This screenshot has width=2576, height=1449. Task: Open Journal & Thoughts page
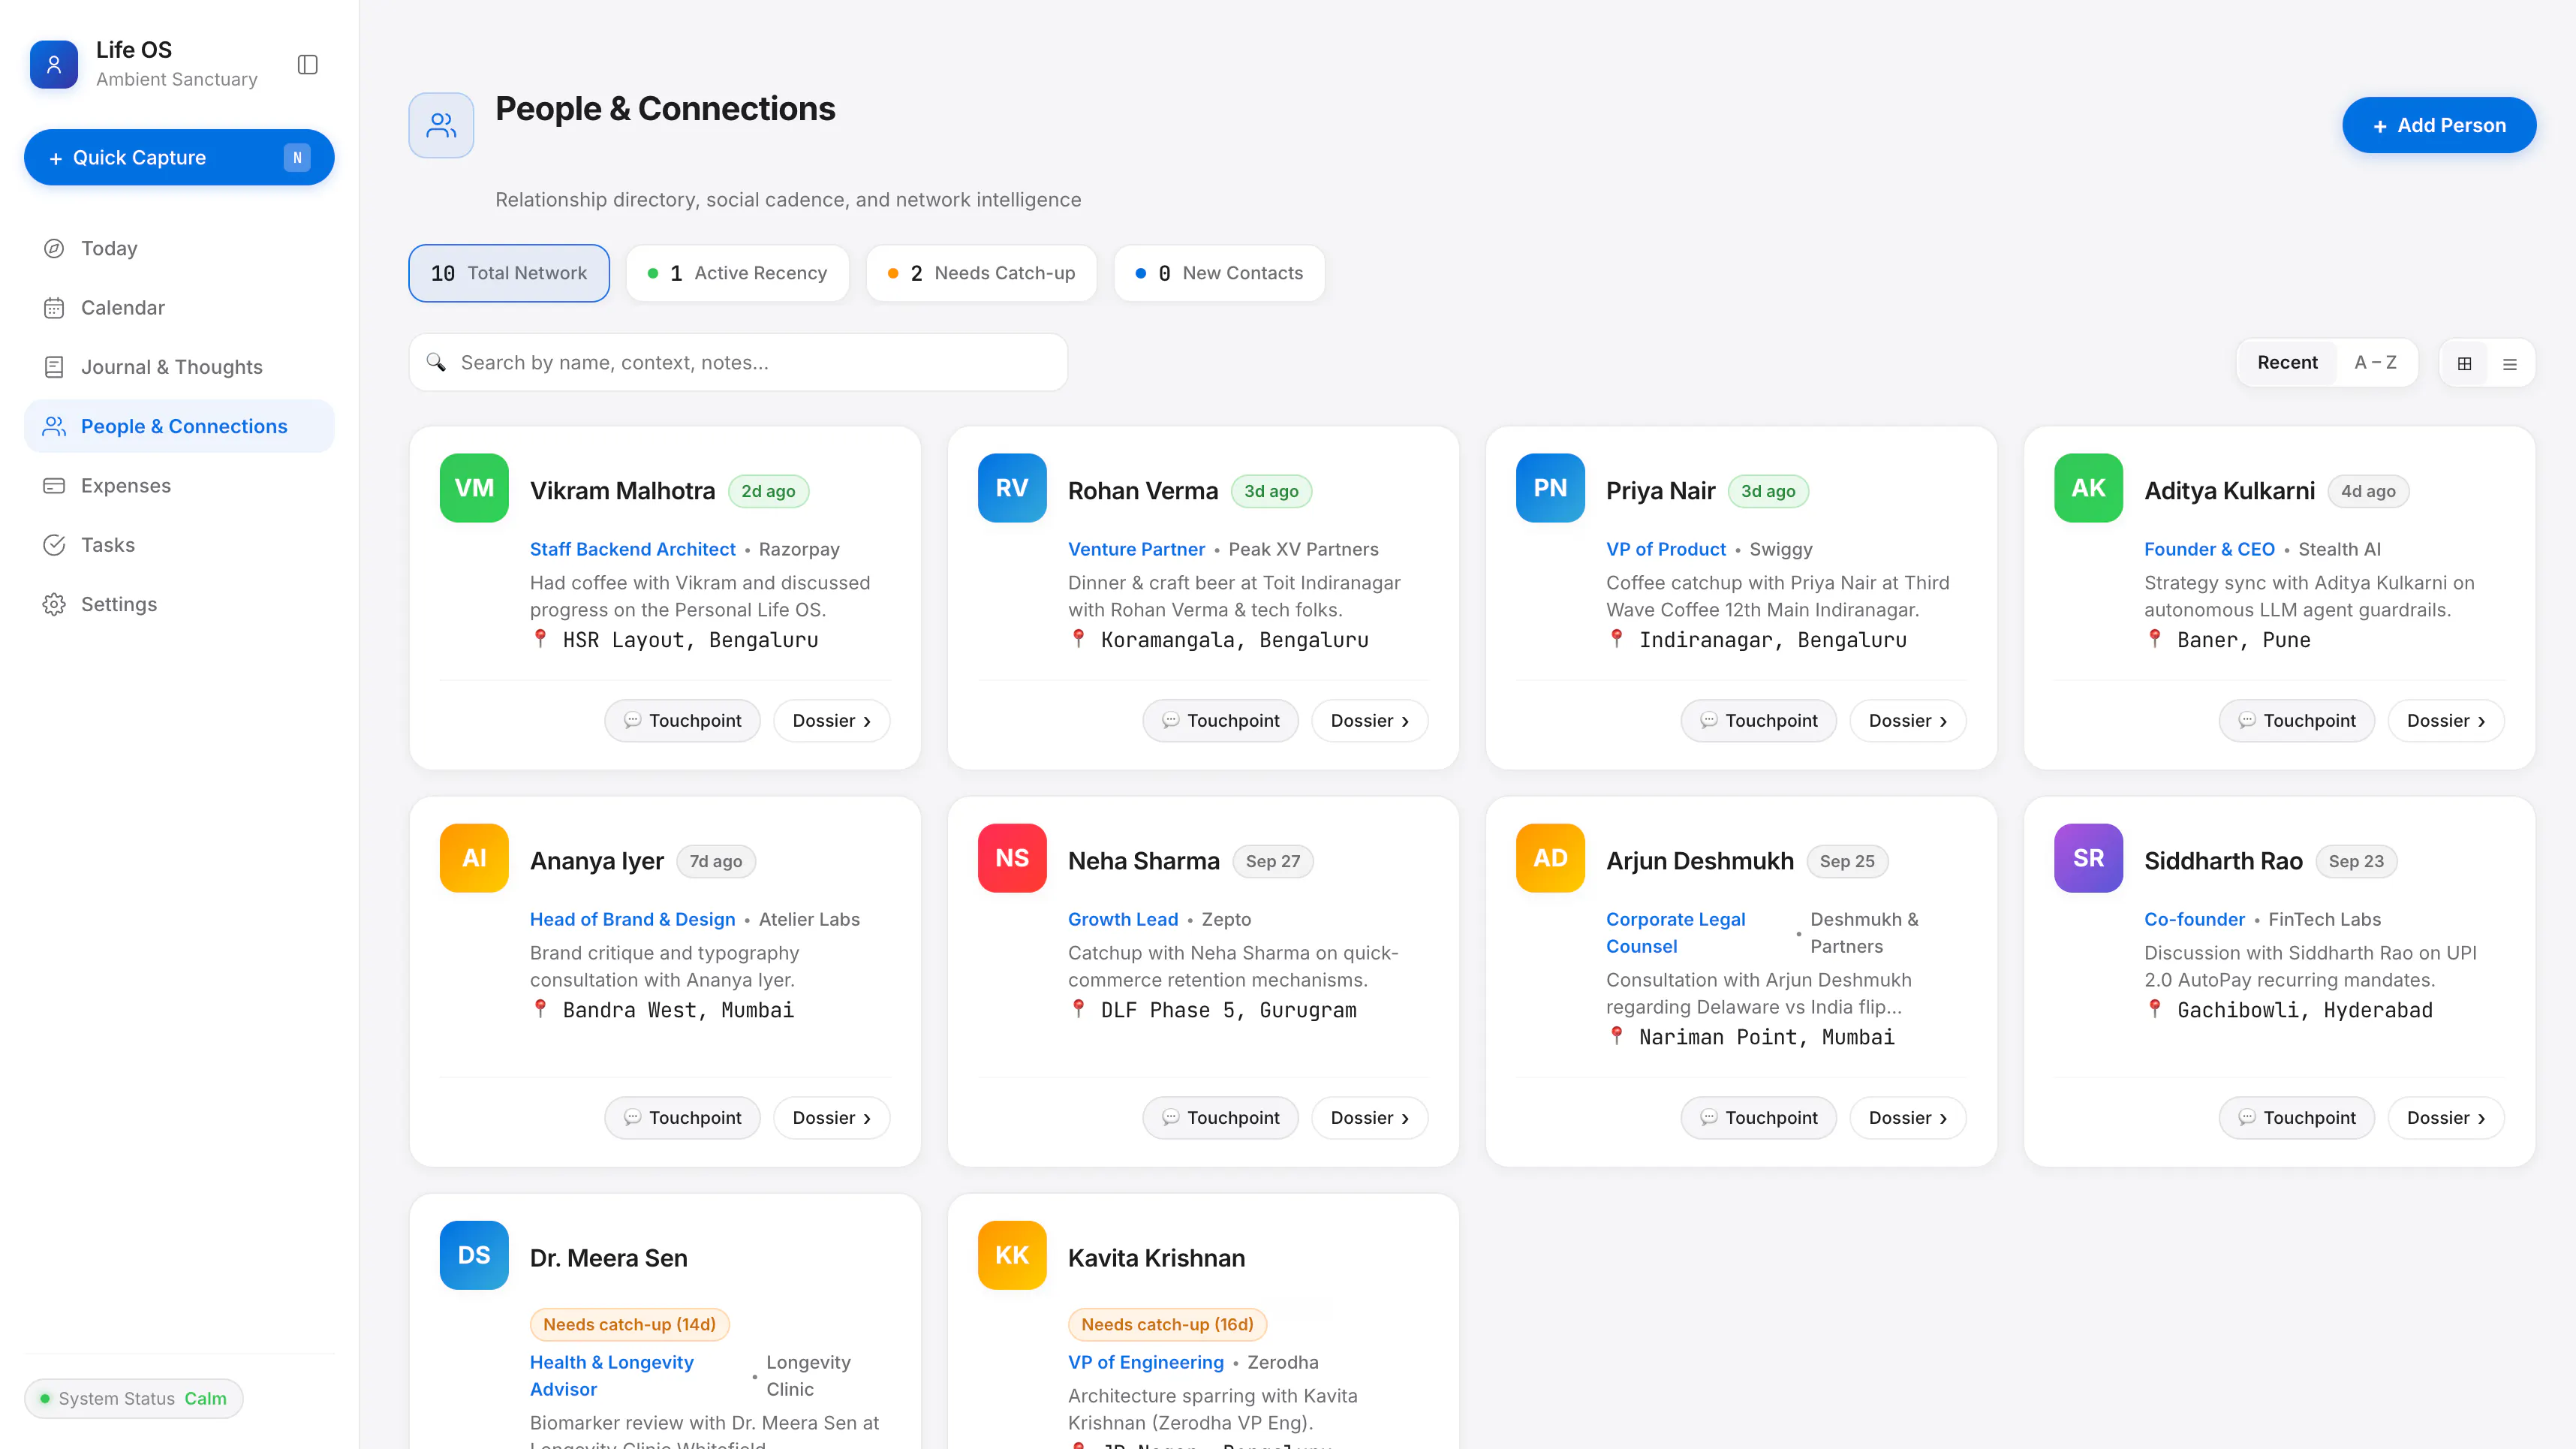pyautogui.click(x=179, y=367)
